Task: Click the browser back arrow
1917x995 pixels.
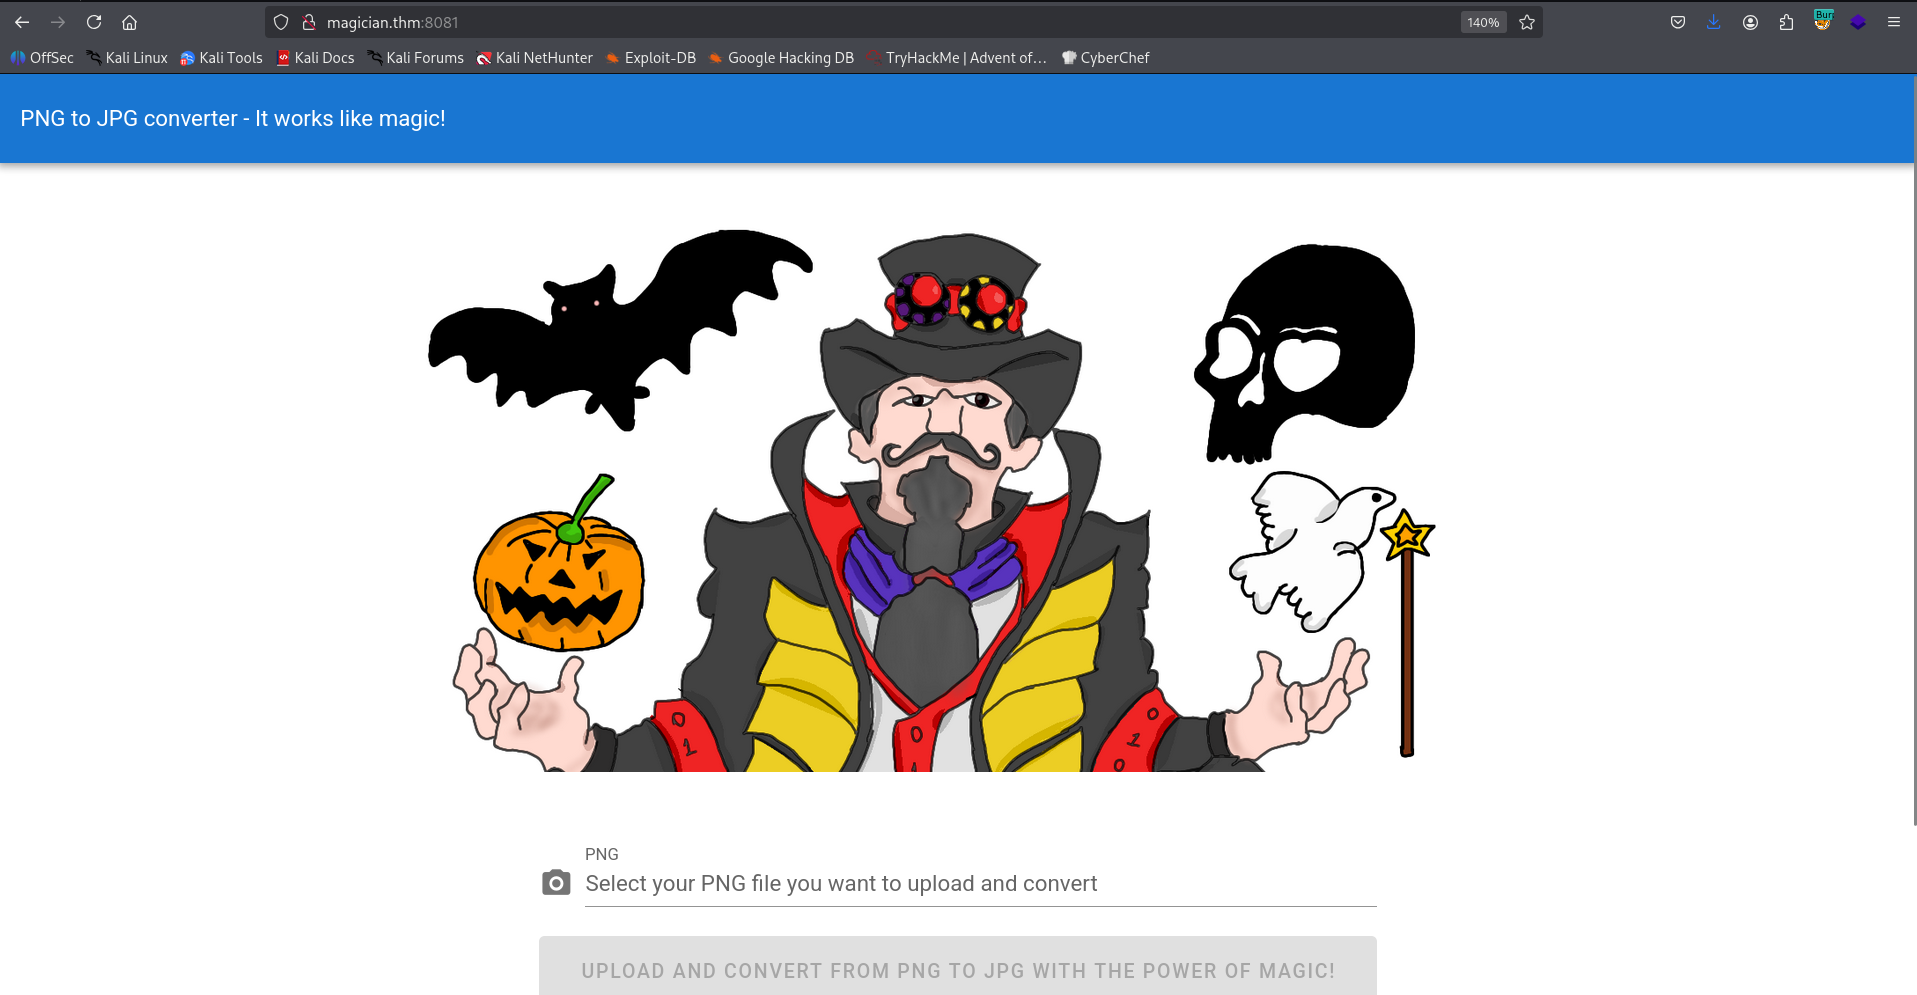Action: point(22,22)
